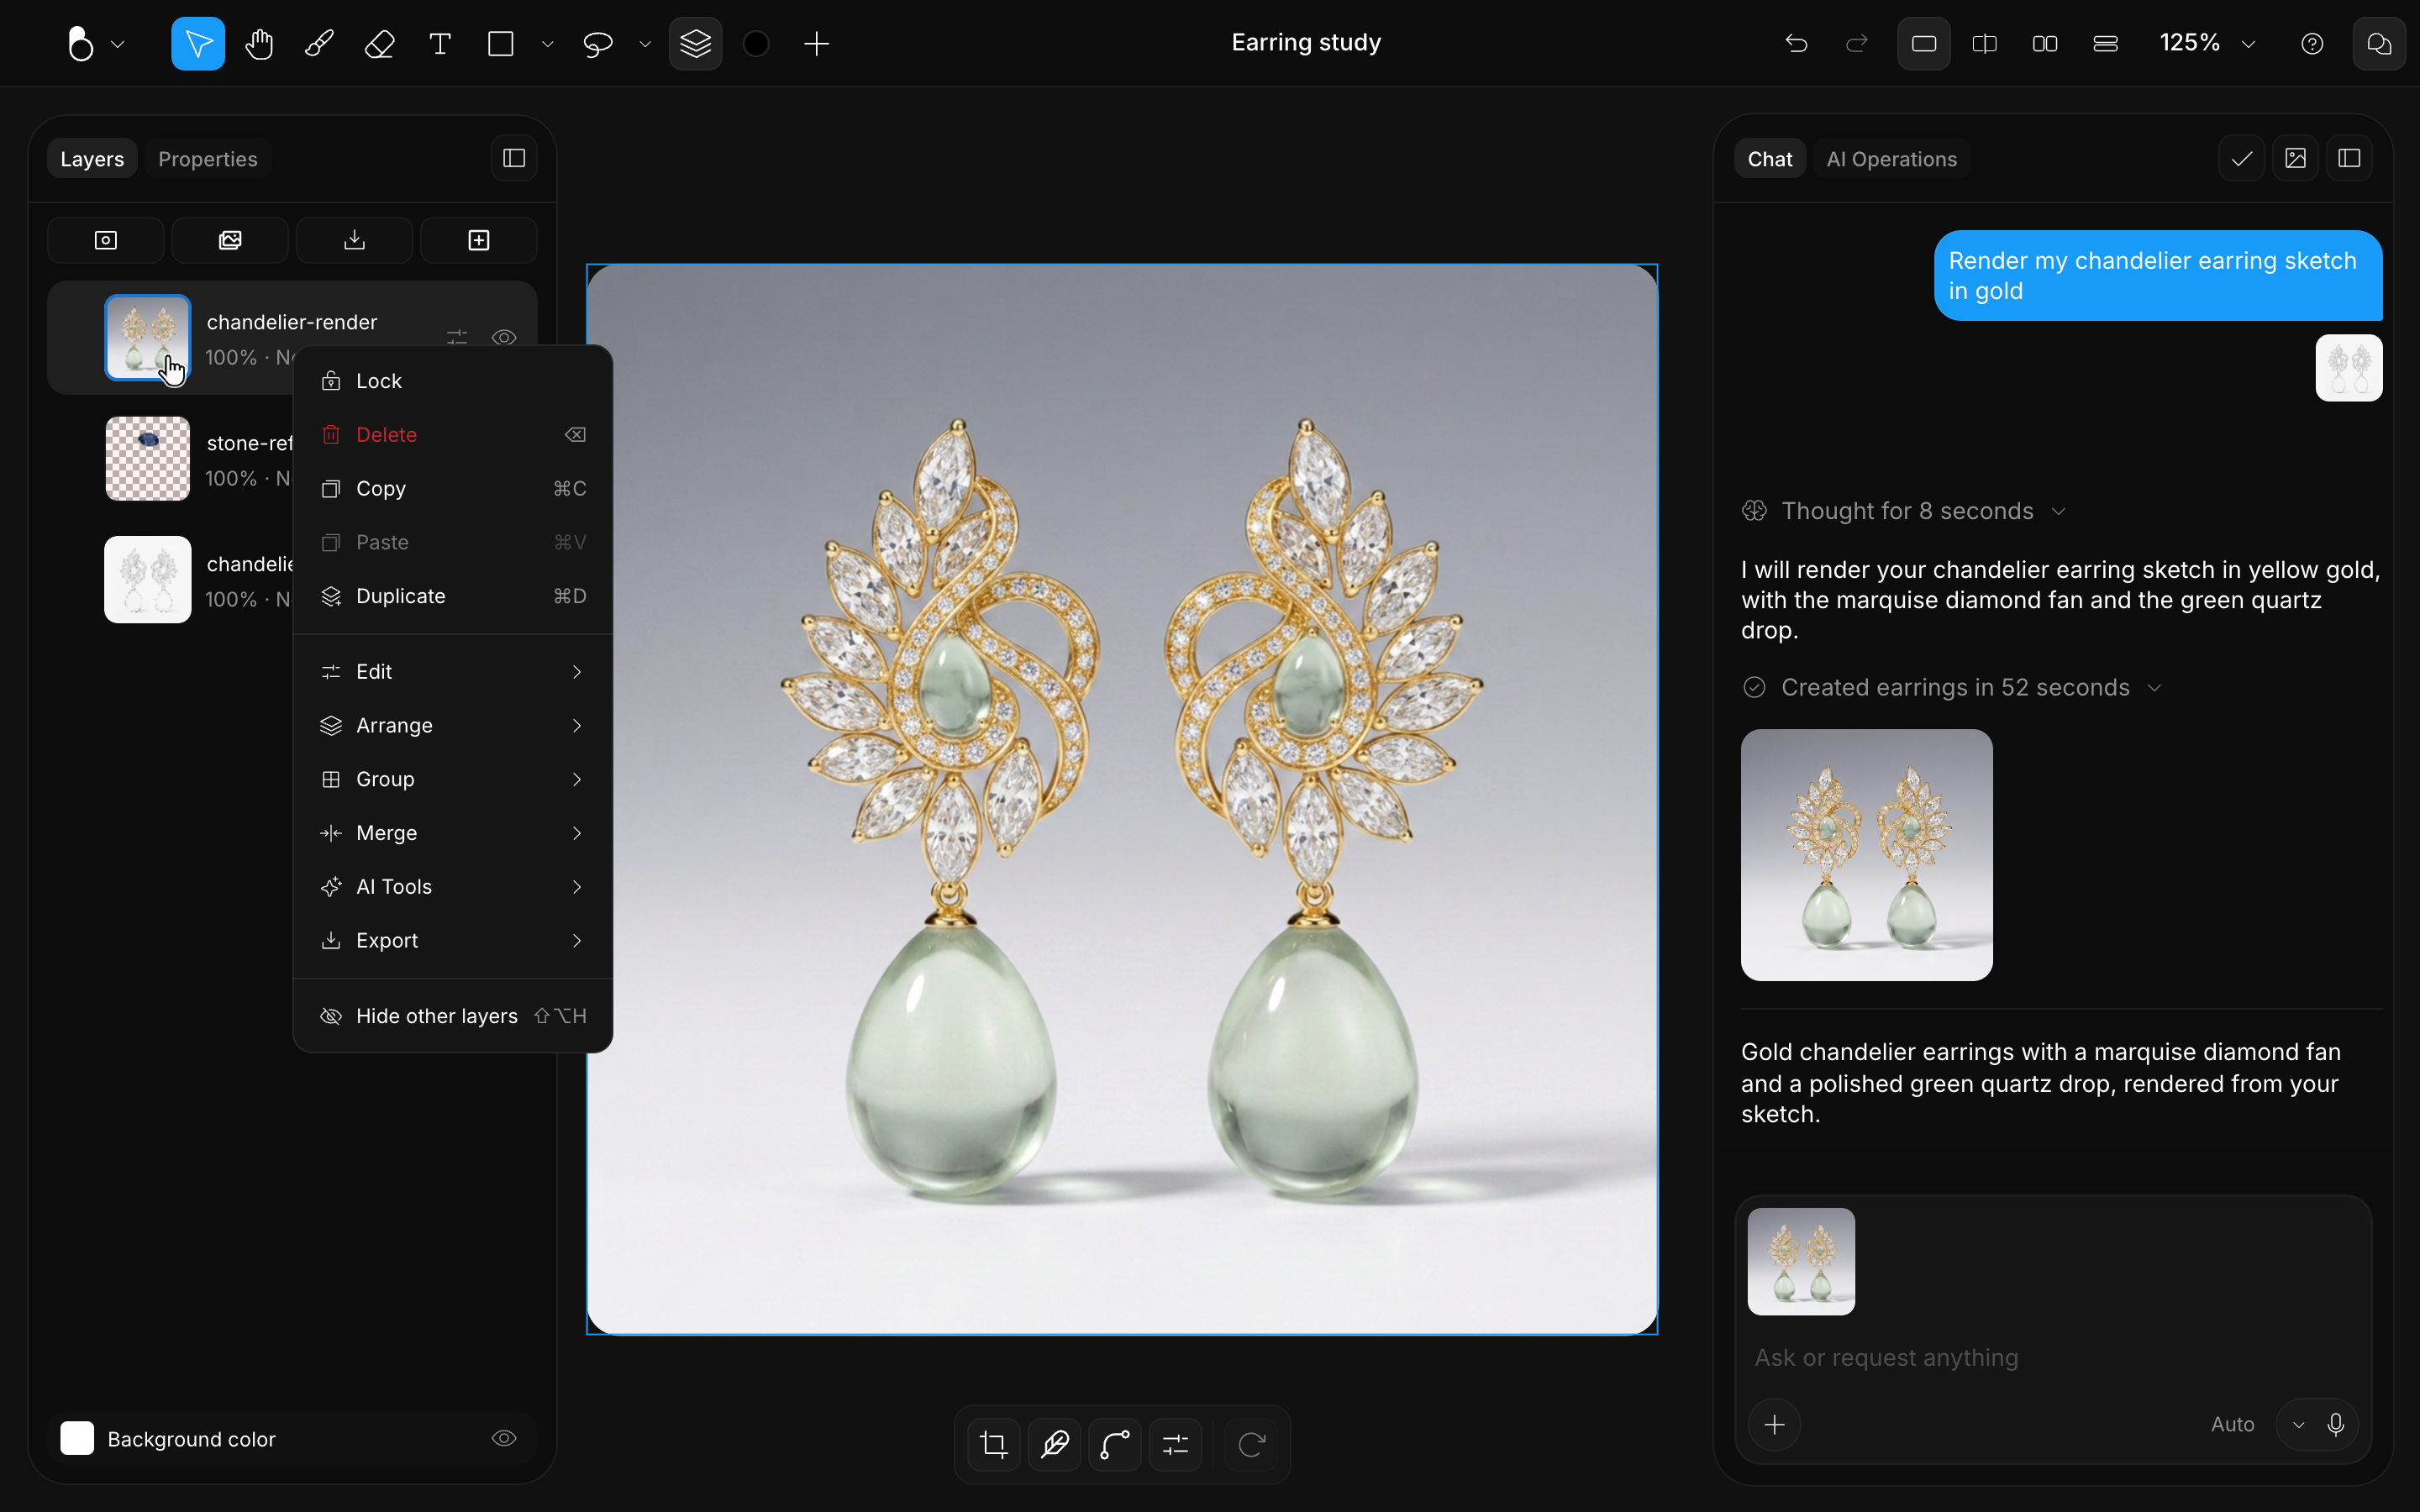
Task: Open the shape tool options chevron
Action: (x=547, y=44)
